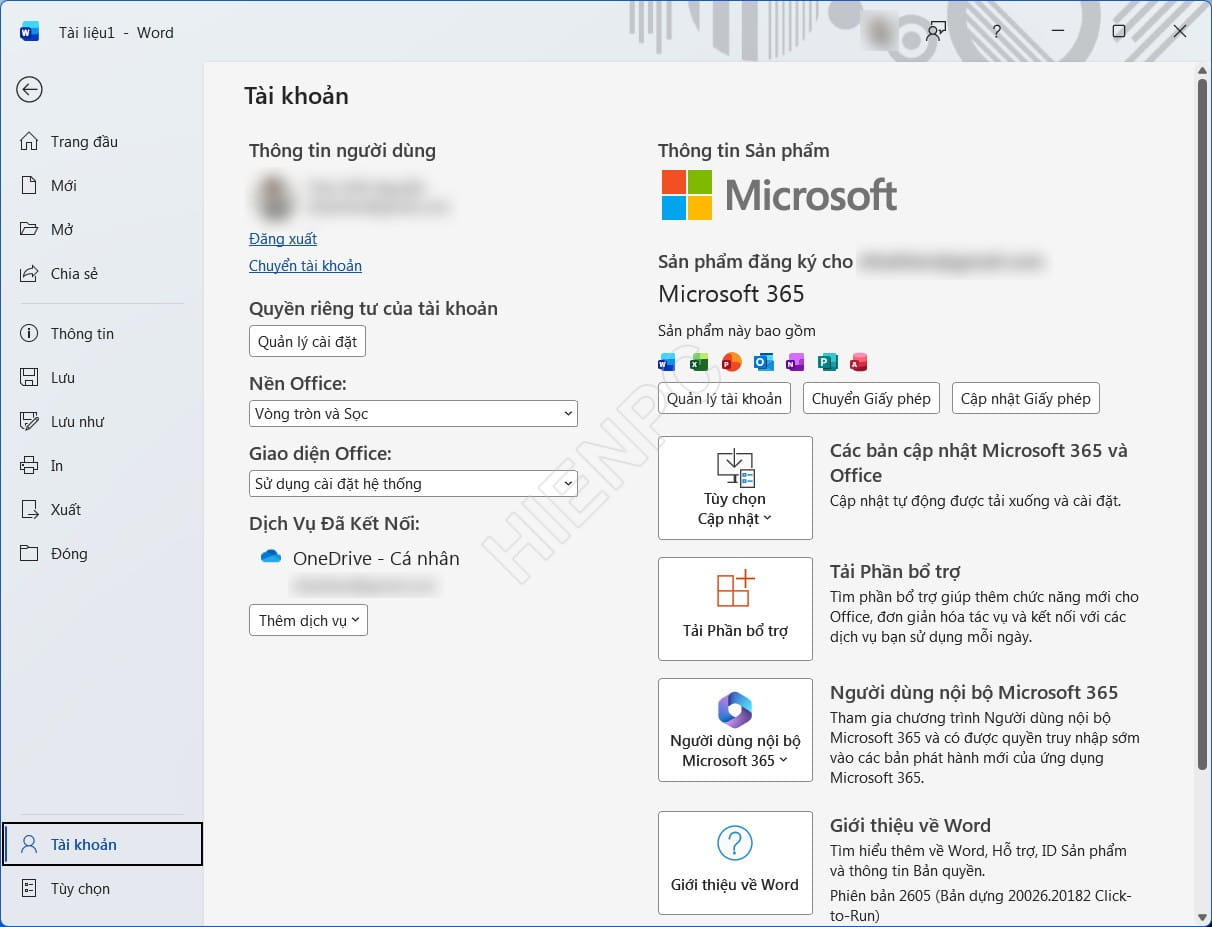Click the Tài liệu1 - Word title text
This screenshot has width=1212, height=927.
point(116,32)
